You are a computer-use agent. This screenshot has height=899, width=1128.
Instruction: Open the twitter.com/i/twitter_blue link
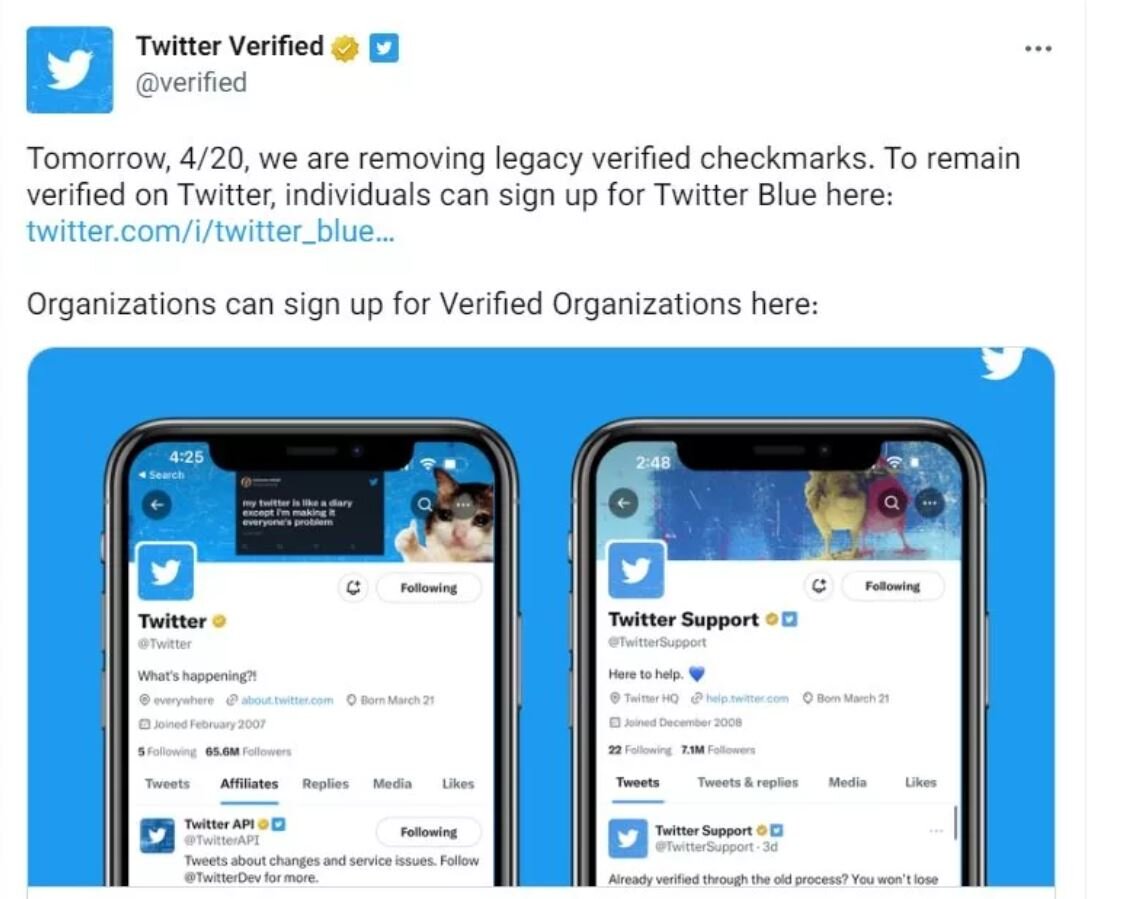click(211, 232)
